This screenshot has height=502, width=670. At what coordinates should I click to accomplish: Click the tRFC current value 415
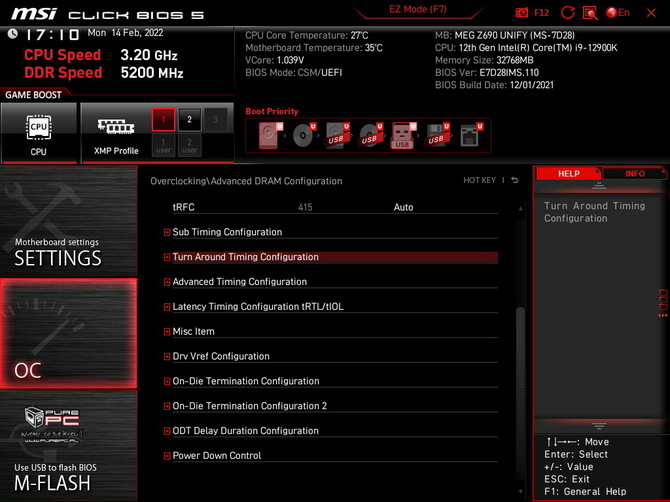tap(305, 208)
